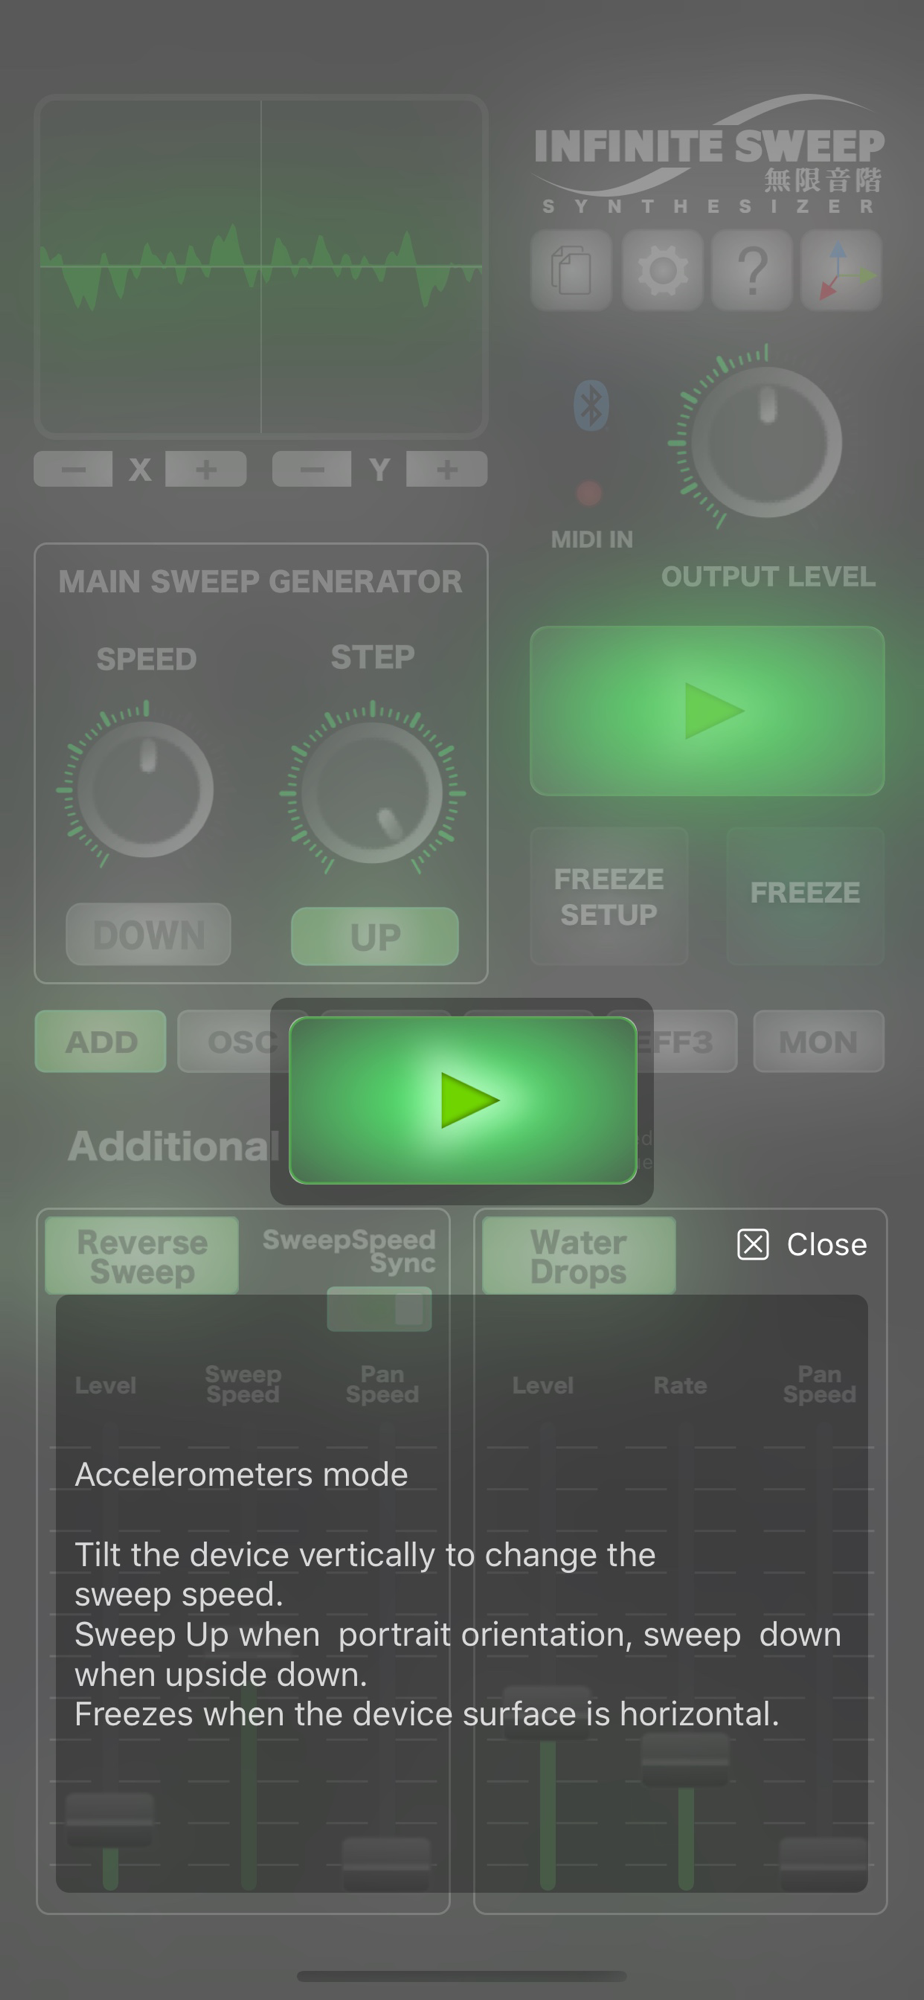Click the OUTPUT LEVEL knob
Viewport: 924px width, 2000px height.
point(766,442)
